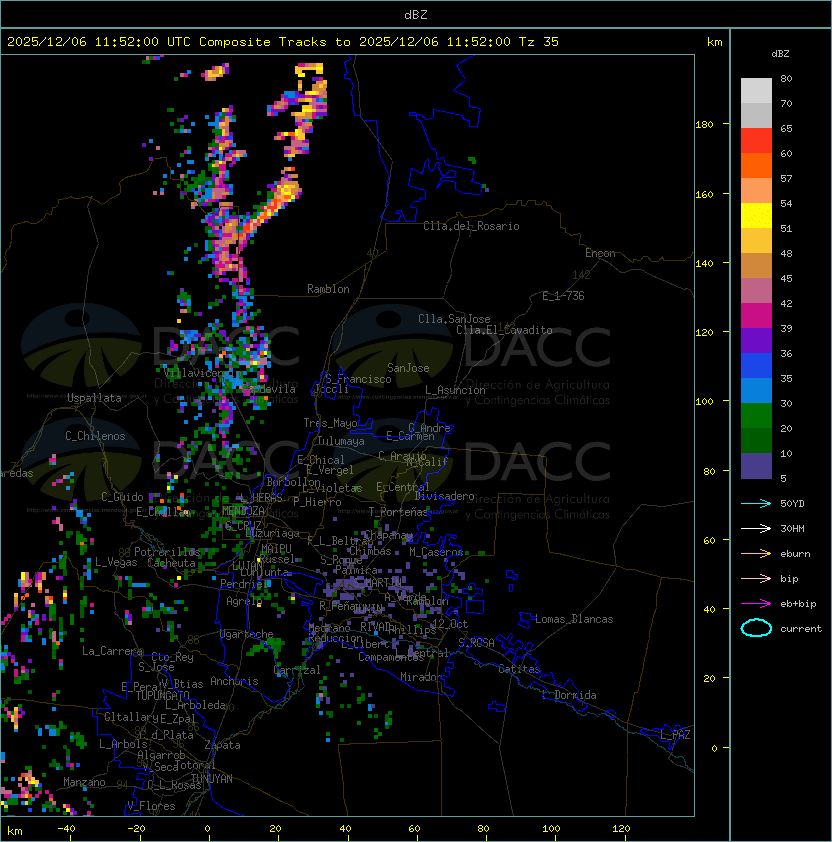Pick the red swatch in dBZ scale

756,141
